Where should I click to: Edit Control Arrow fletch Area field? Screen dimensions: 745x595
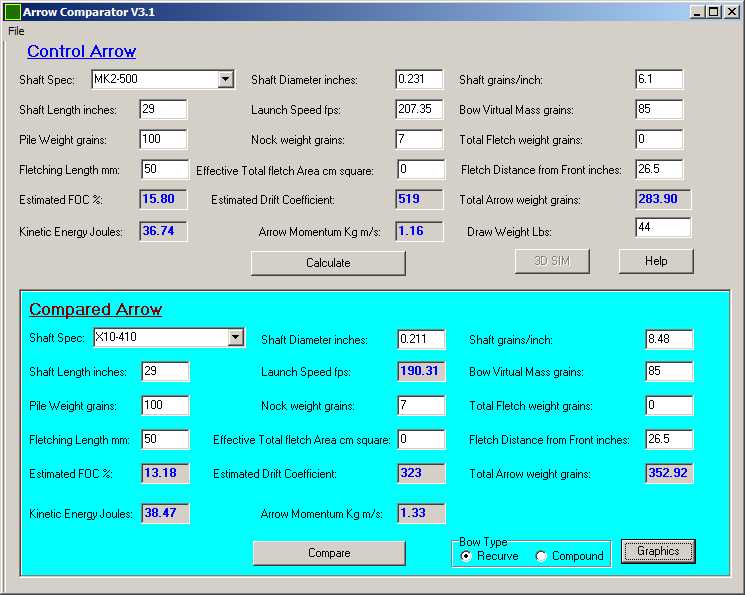click(x=421, y=169)
